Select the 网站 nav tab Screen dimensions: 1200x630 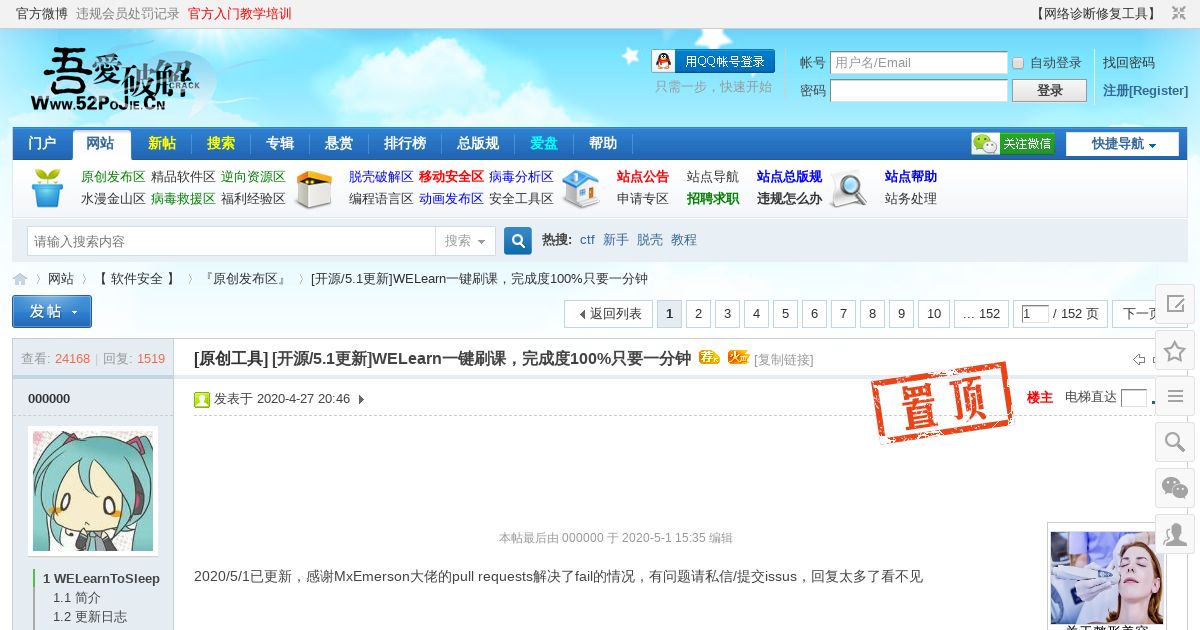point(101,144)
